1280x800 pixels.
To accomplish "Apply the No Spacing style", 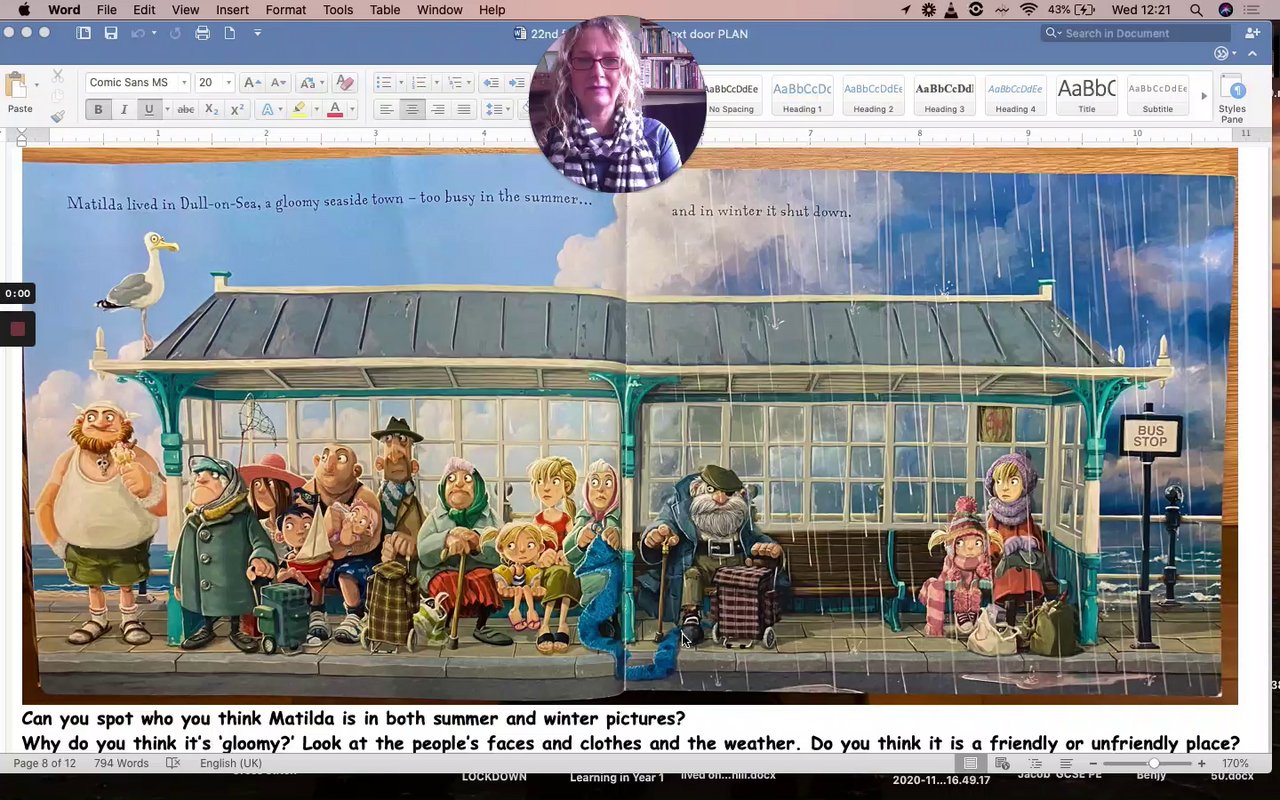I will (731, 96).
